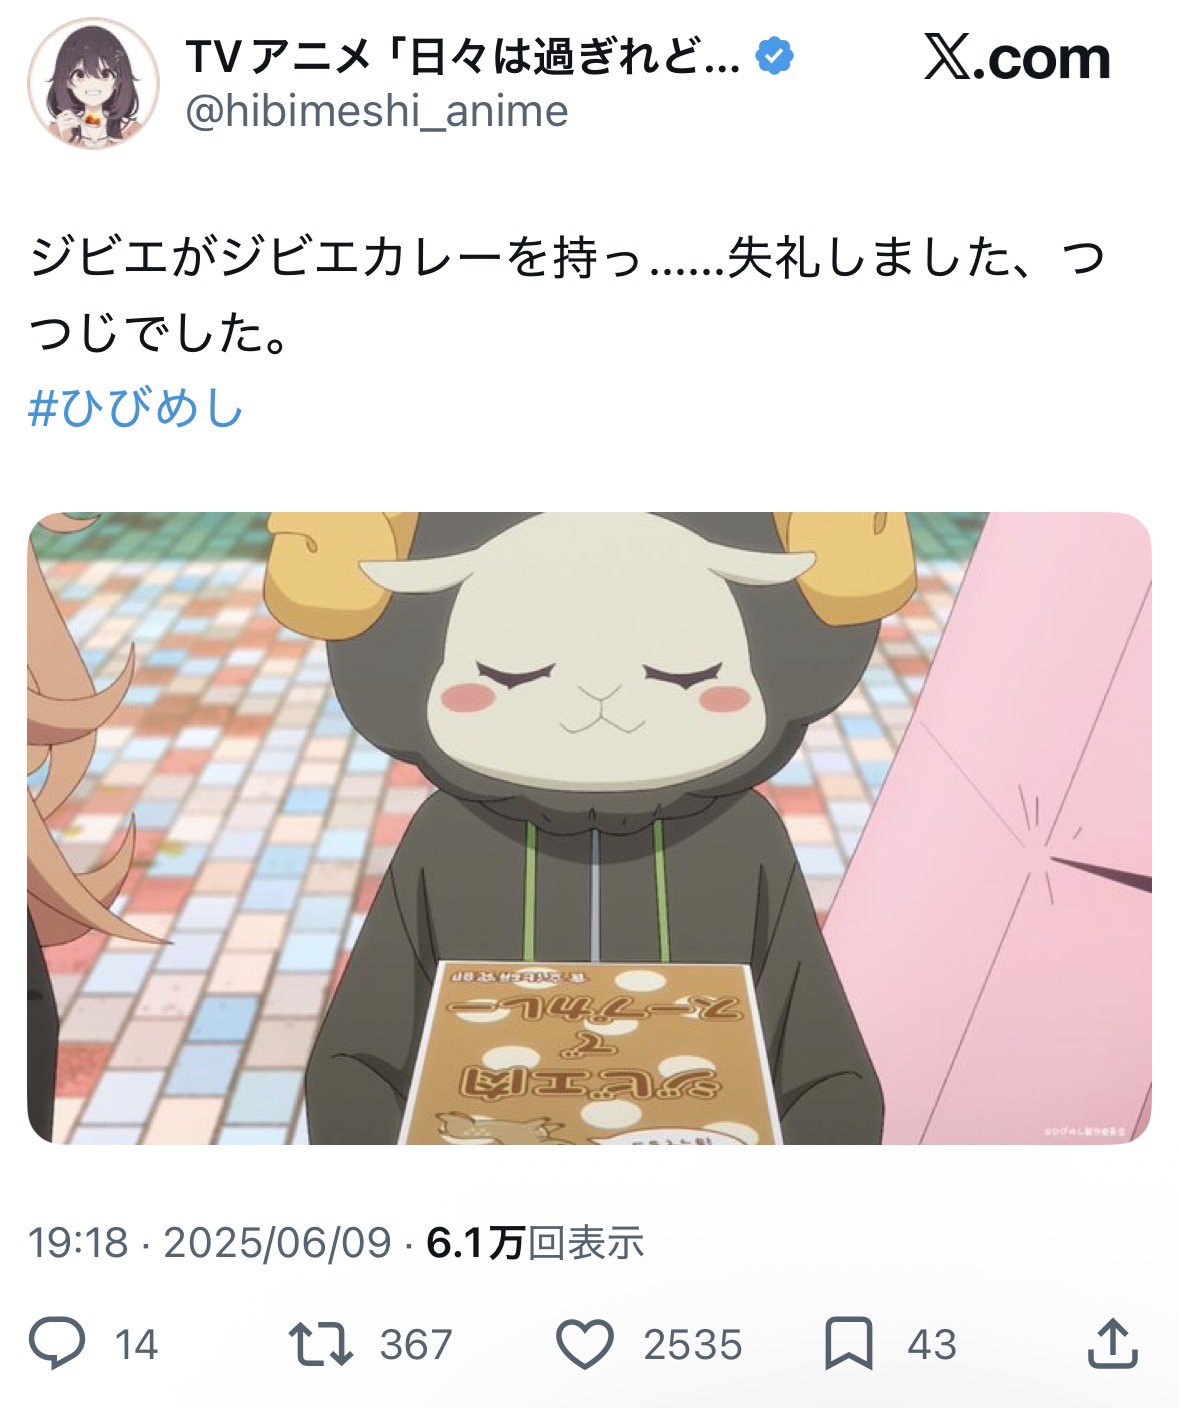Open the #ひびめし hashtag
Screen dimensions: 1179x1408
[x=136, y=408]
